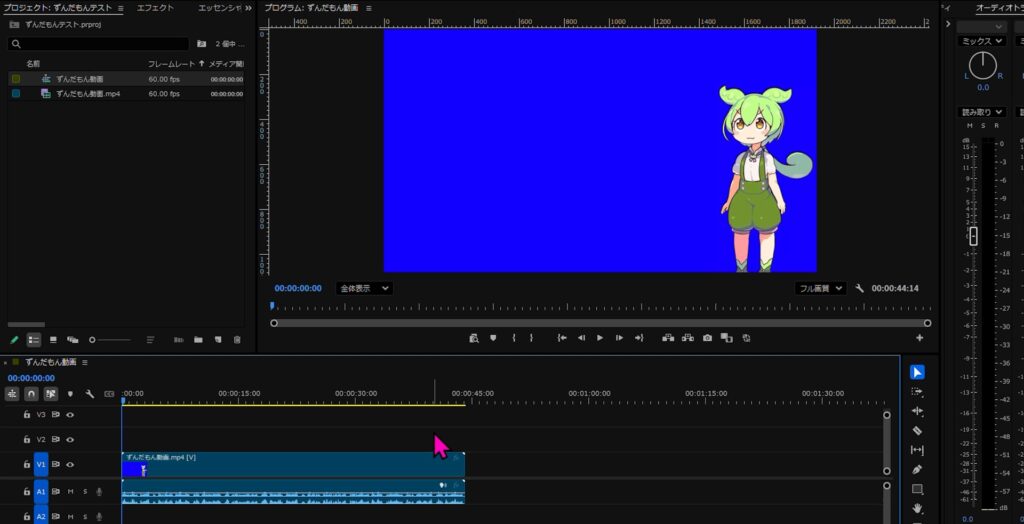The height and width of the screenshot is (524, 1024).
Task: Click the project thumbnail zoom slider
Action: [x=93, y=340]
